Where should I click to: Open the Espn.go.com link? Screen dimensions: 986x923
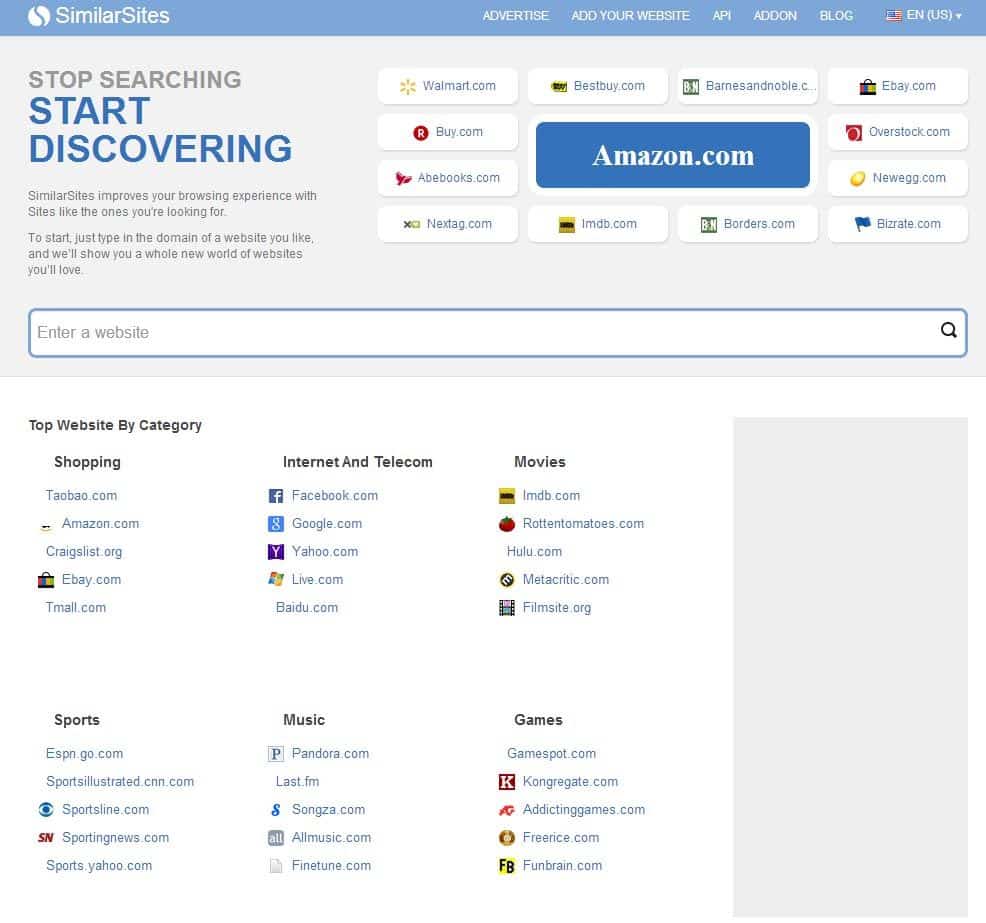tap(84, 754)
